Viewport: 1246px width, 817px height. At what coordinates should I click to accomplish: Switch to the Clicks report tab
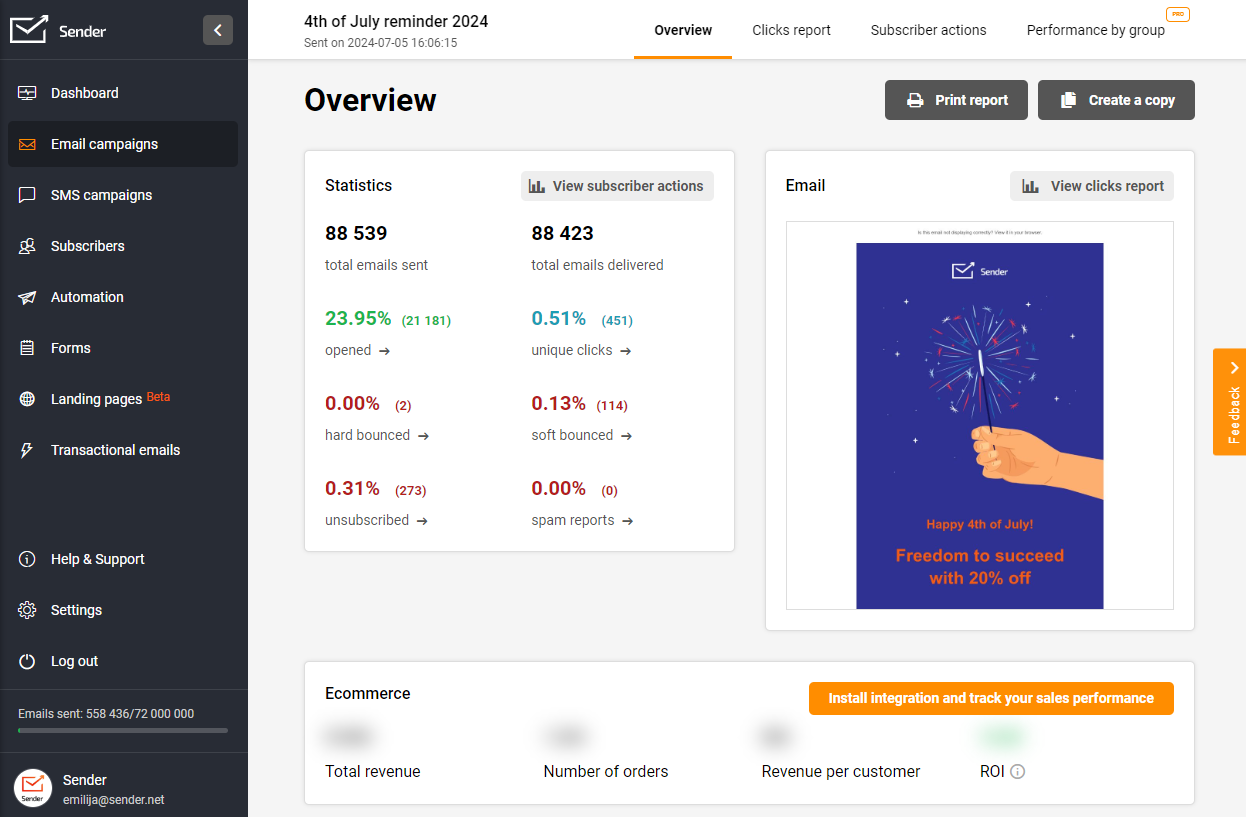pos(791,30)
